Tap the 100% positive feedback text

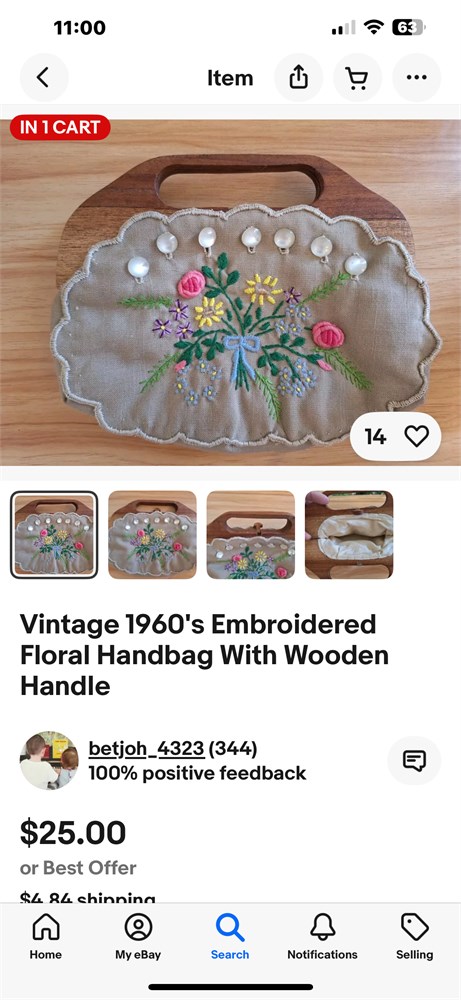[197, 774]
